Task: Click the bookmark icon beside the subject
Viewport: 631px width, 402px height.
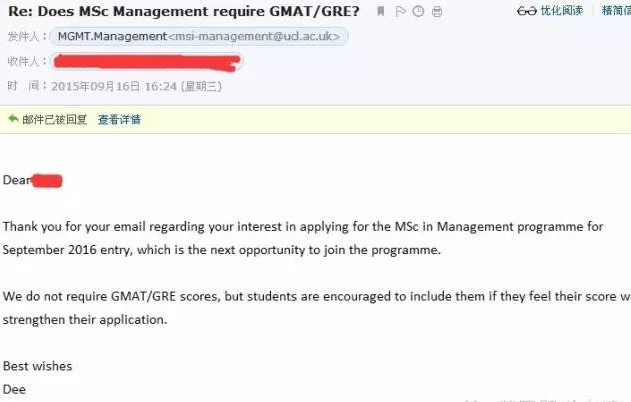Action: [380, 11]
